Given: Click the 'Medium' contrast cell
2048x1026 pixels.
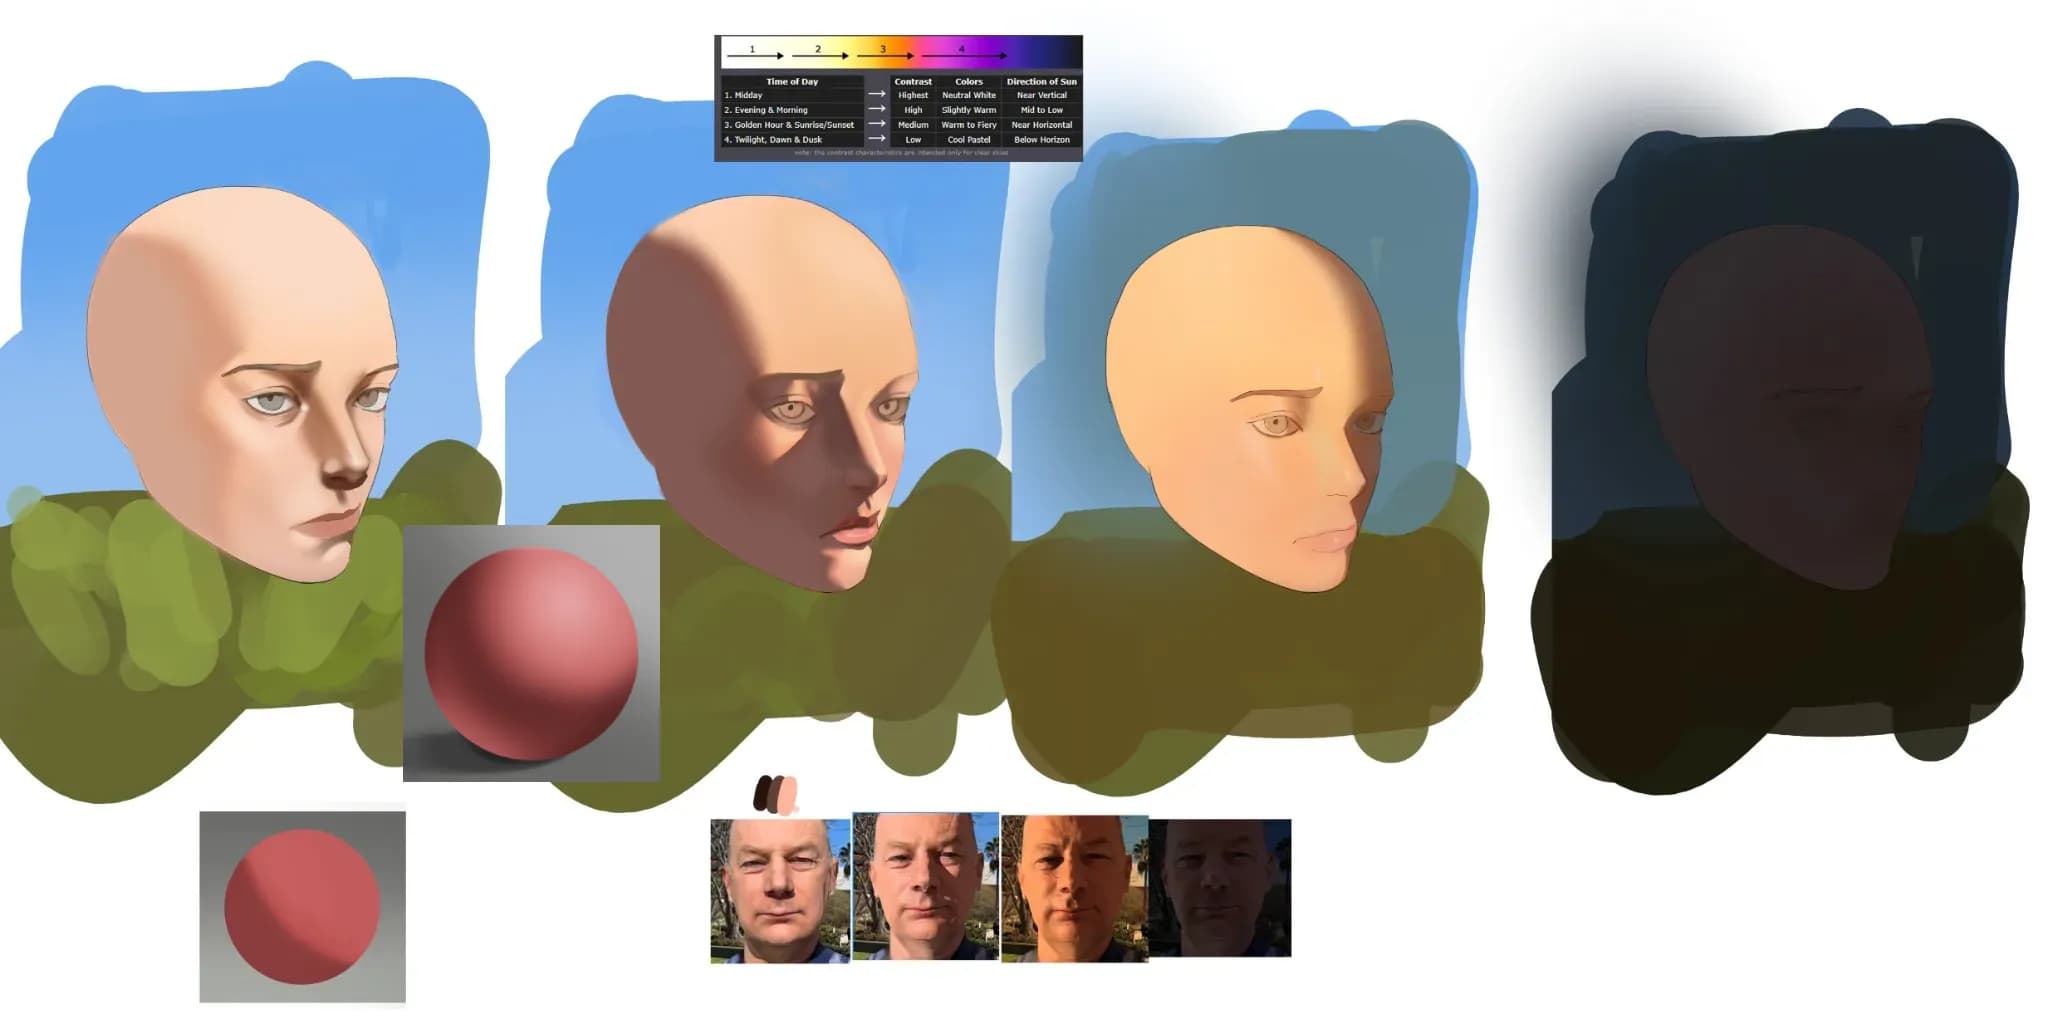Looking at the screenshot, I should point(913,125).
